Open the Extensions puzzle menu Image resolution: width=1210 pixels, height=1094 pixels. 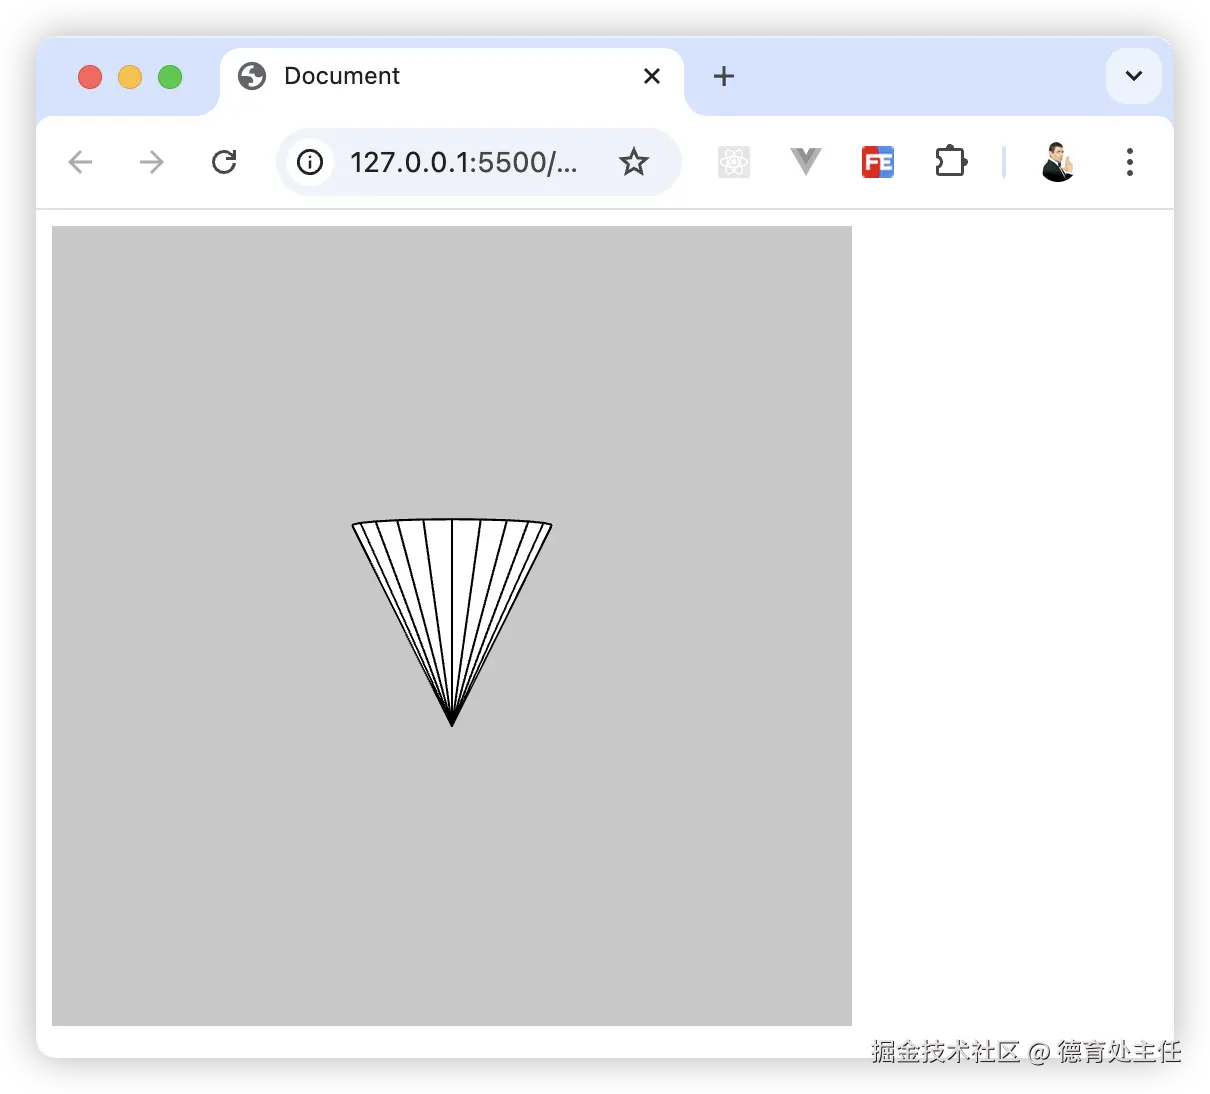951,161
